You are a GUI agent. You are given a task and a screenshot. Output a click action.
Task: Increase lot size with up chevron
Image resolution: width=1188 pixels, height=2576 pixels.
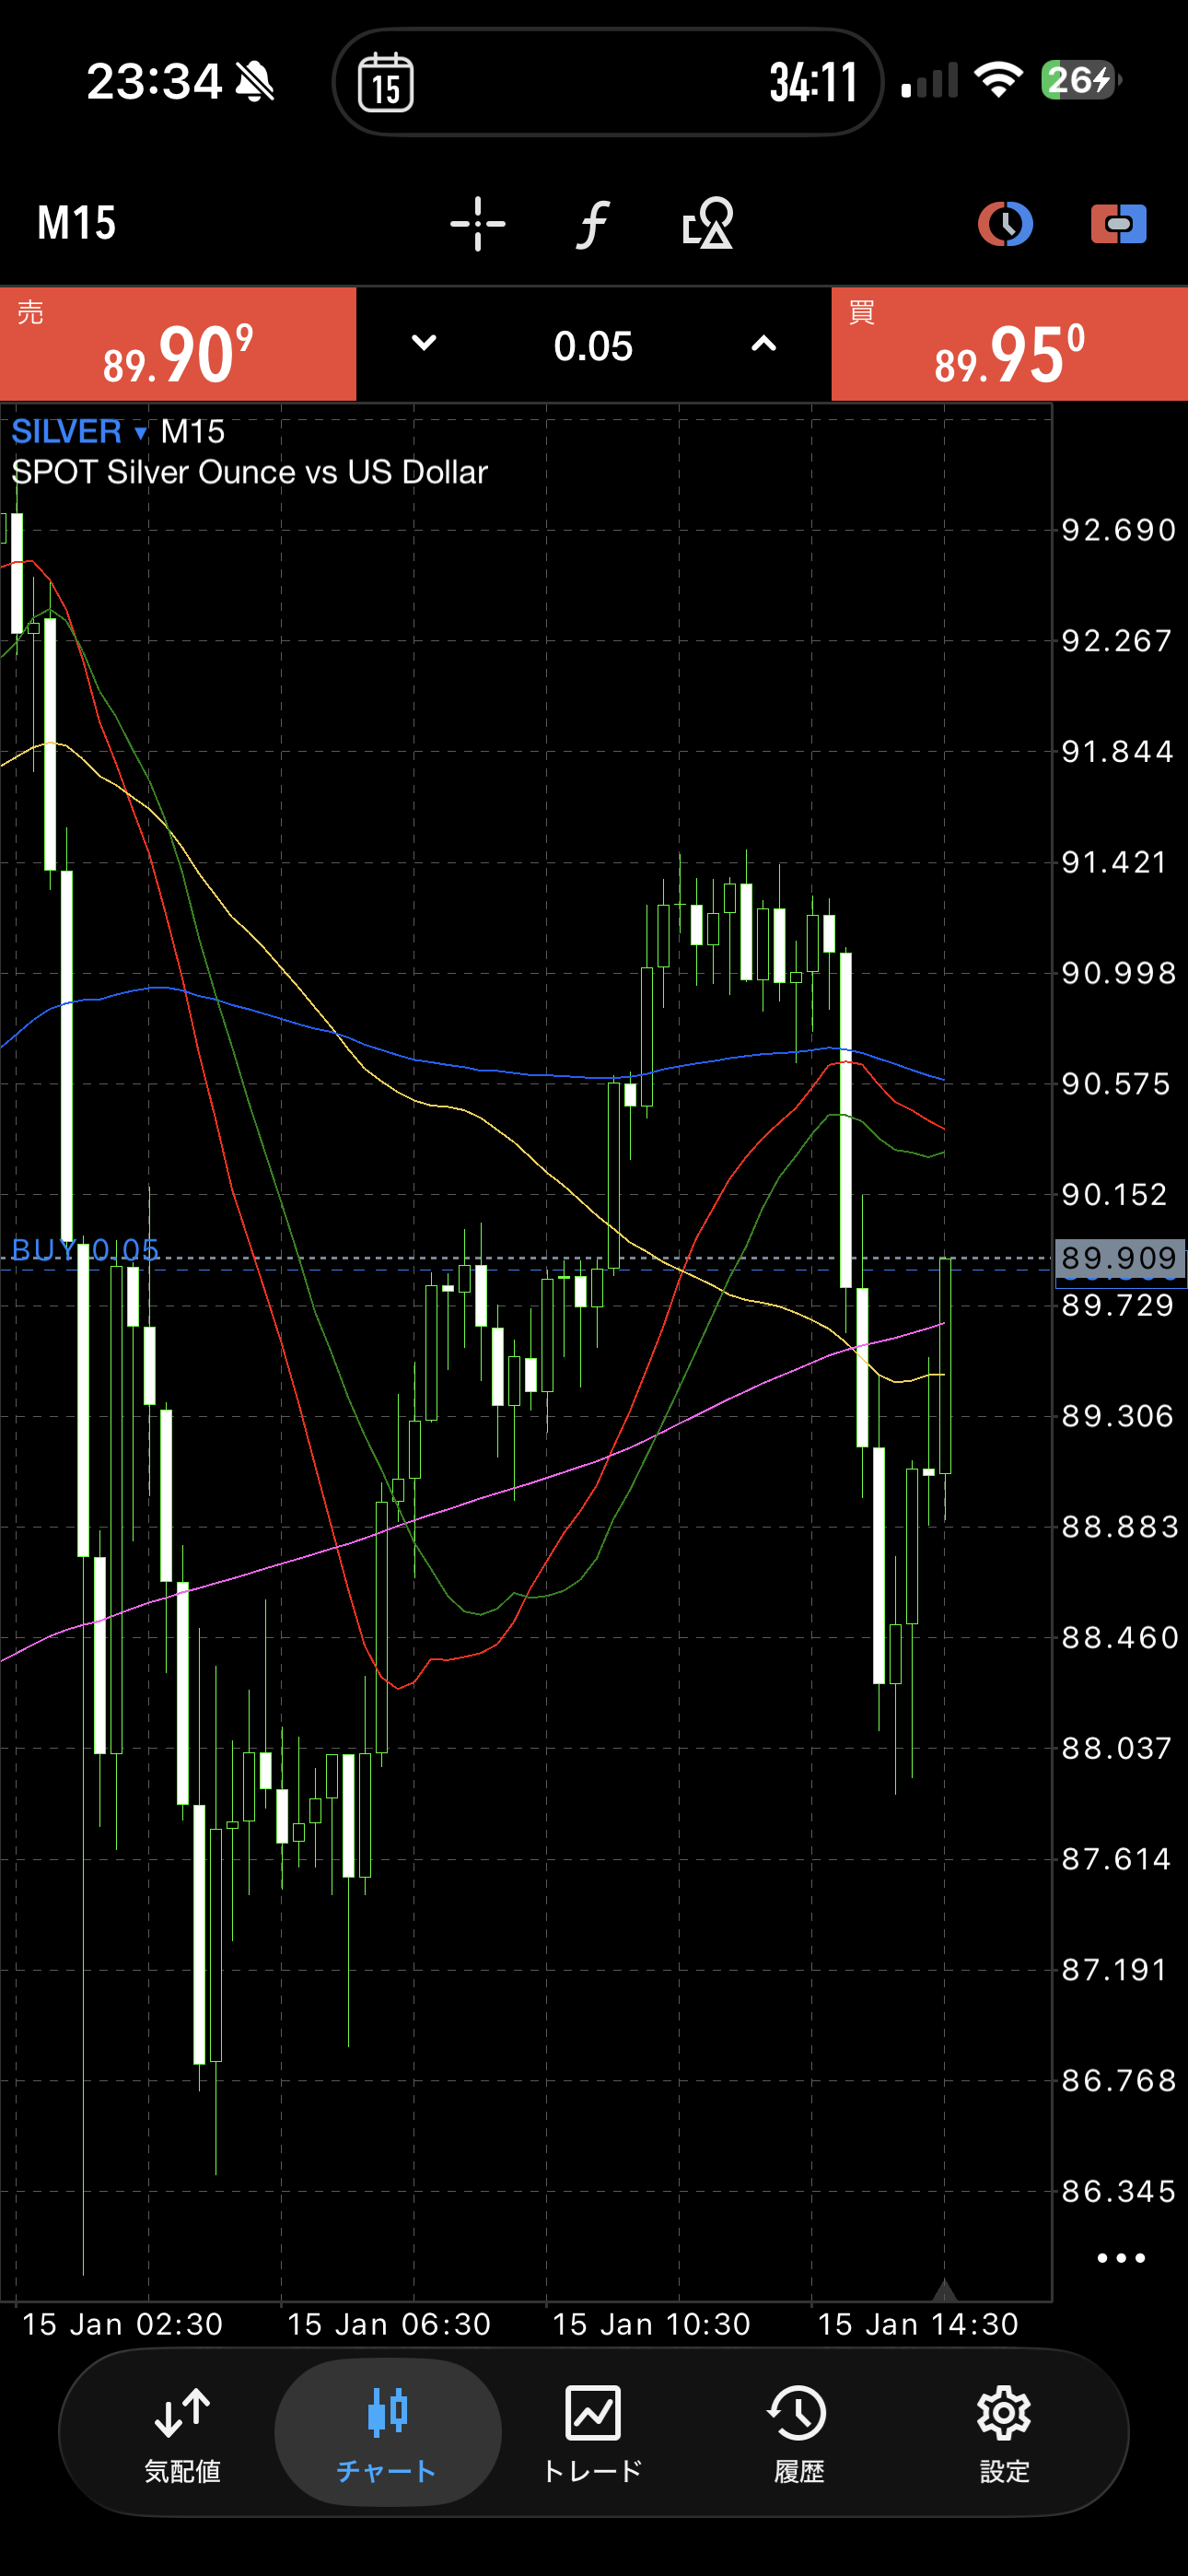pyautogui.click(x=763, y=344)
